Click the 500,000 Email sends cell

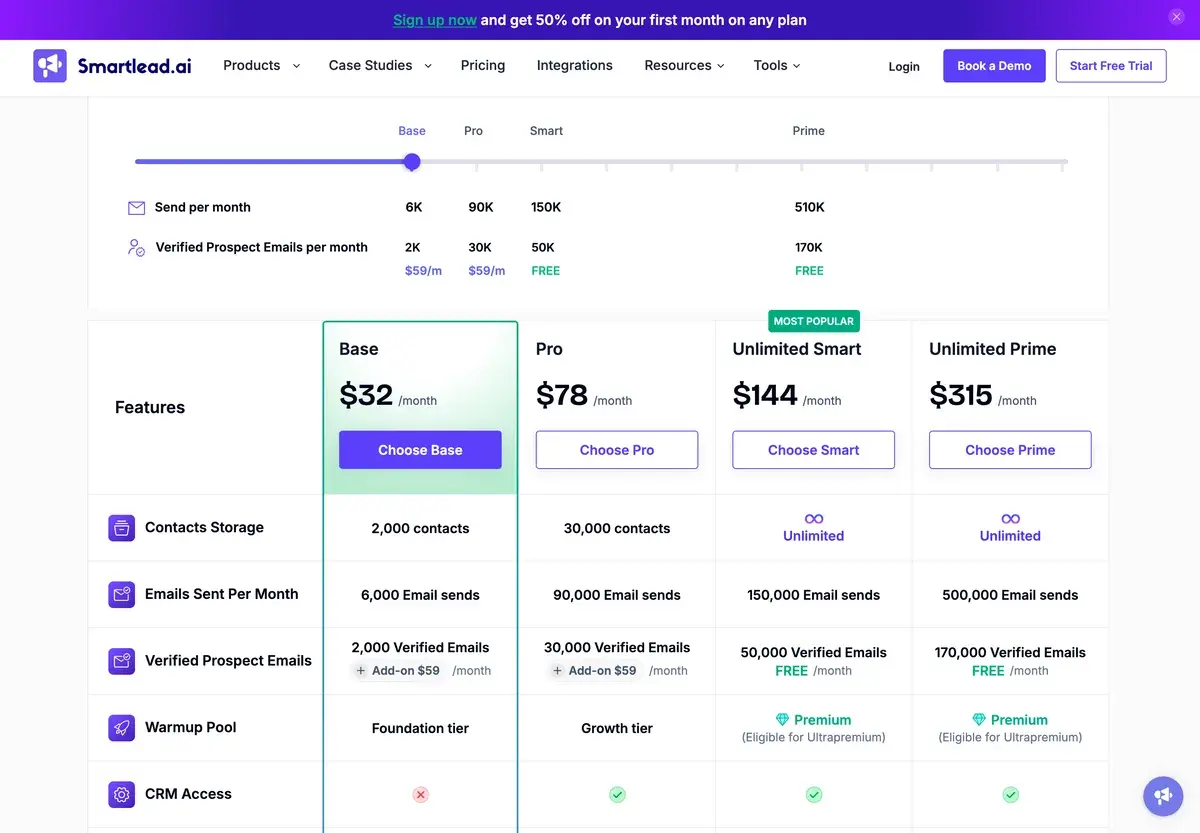click(1010, 595)
